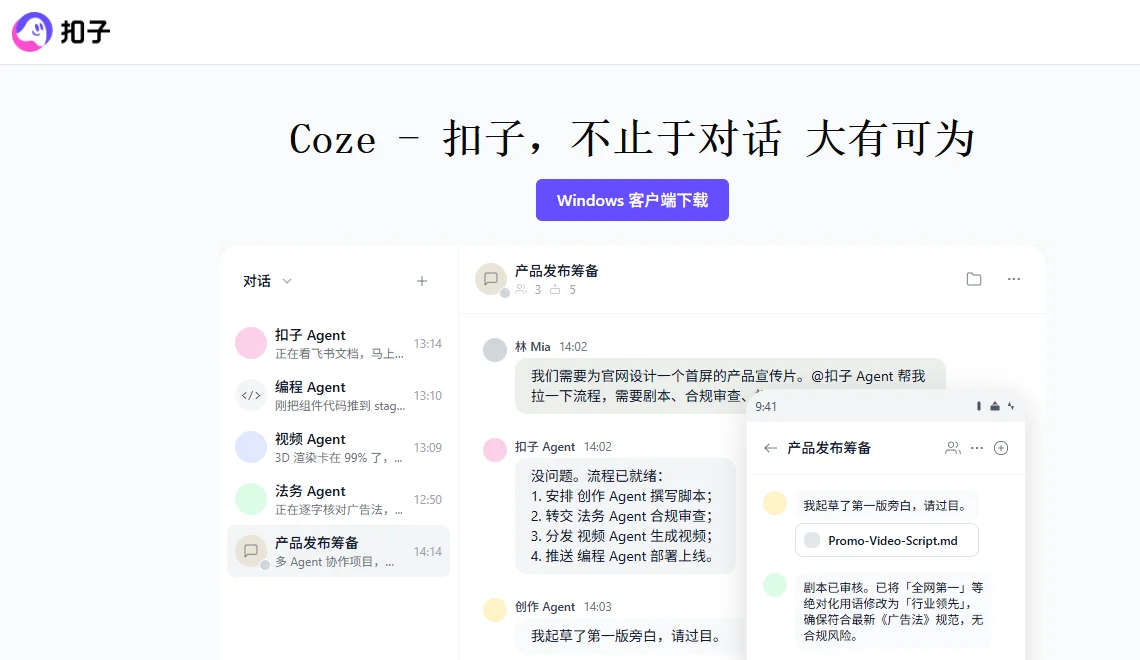
Task: Click 林 Mia's message about 产品宣传片
Action: (729, 386)
